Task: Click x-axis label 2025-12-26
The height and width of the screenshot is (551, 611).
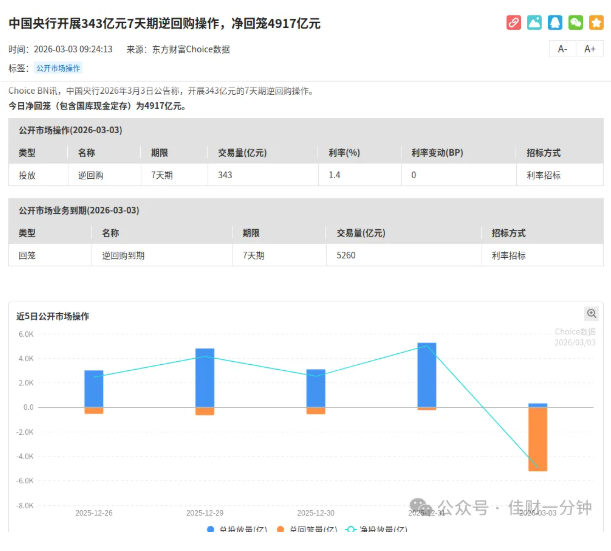Action: (94, 513)
